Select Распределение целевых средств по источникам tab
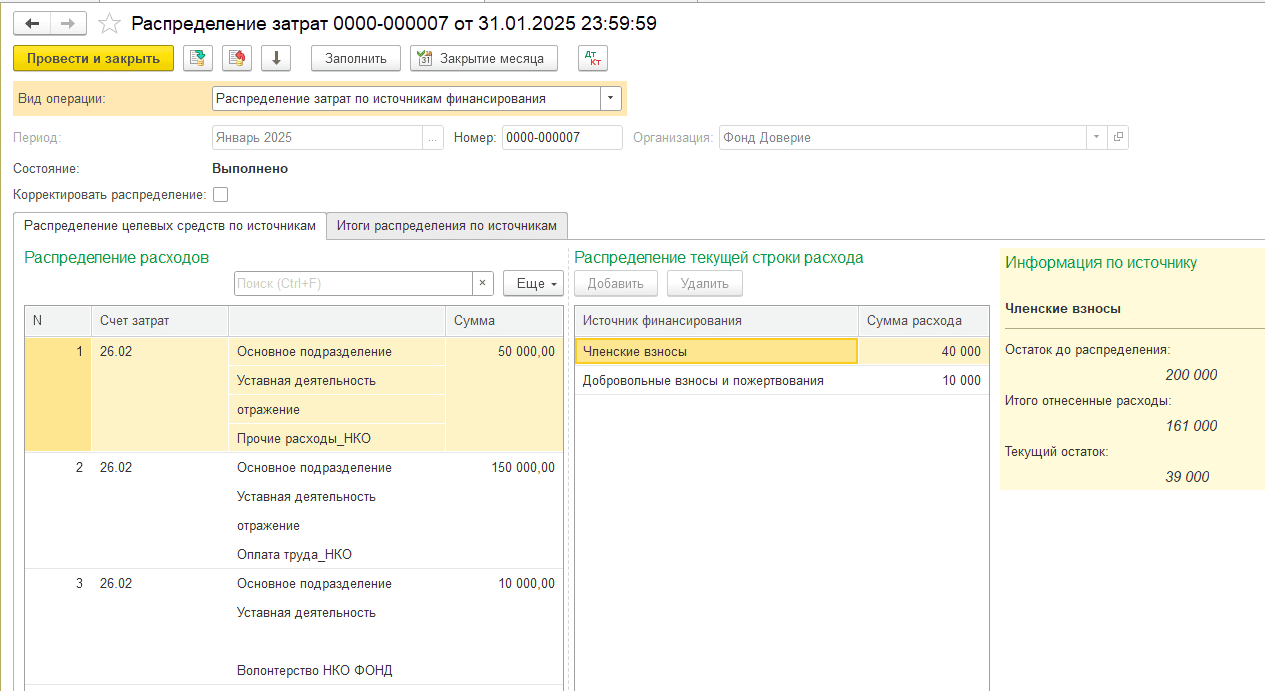 point(170,226)
